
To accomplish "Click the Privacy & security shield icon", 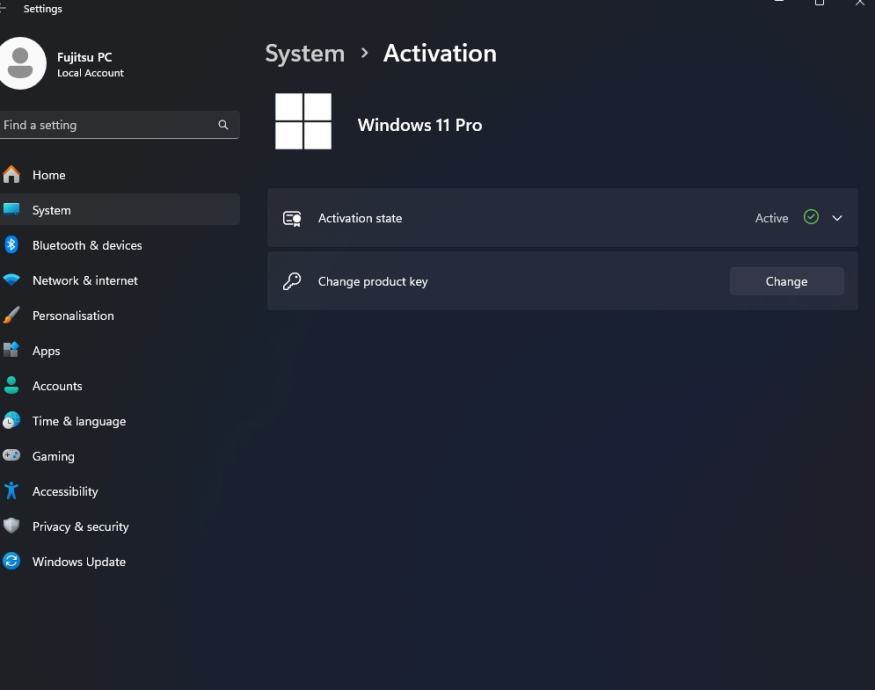I will [11, 526].
